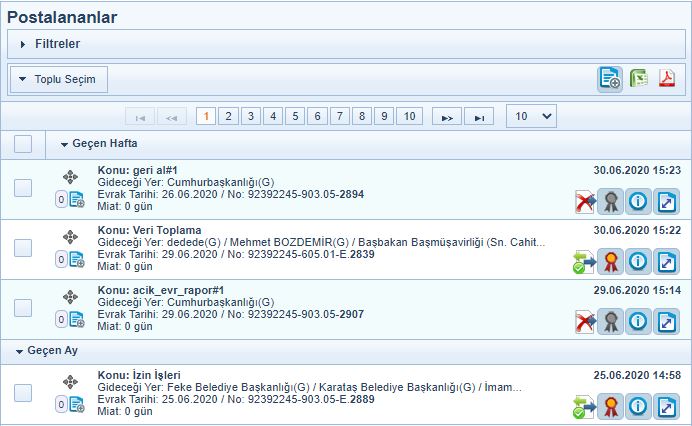Image resolution: width=692 pixels, height=426 pixels.
Task: Click the green check postal status on 'İzin İşleri'
Action: [x=584, y=406]
